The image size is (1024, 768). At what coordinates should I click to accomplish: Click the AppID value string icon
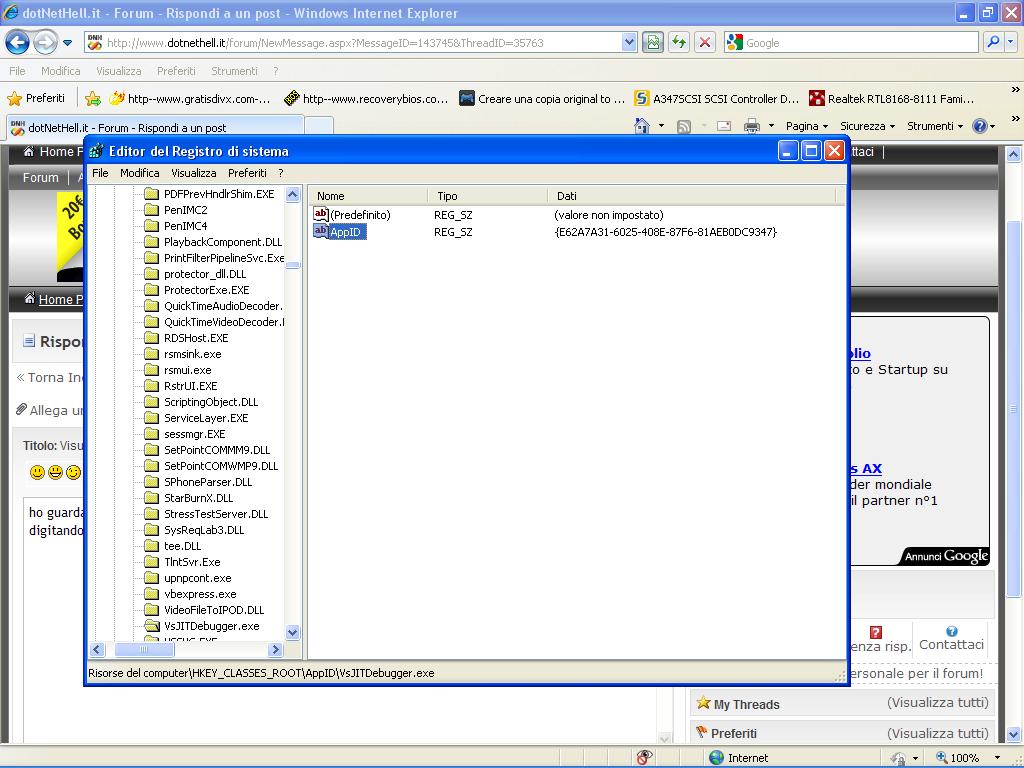coord(321,231)
